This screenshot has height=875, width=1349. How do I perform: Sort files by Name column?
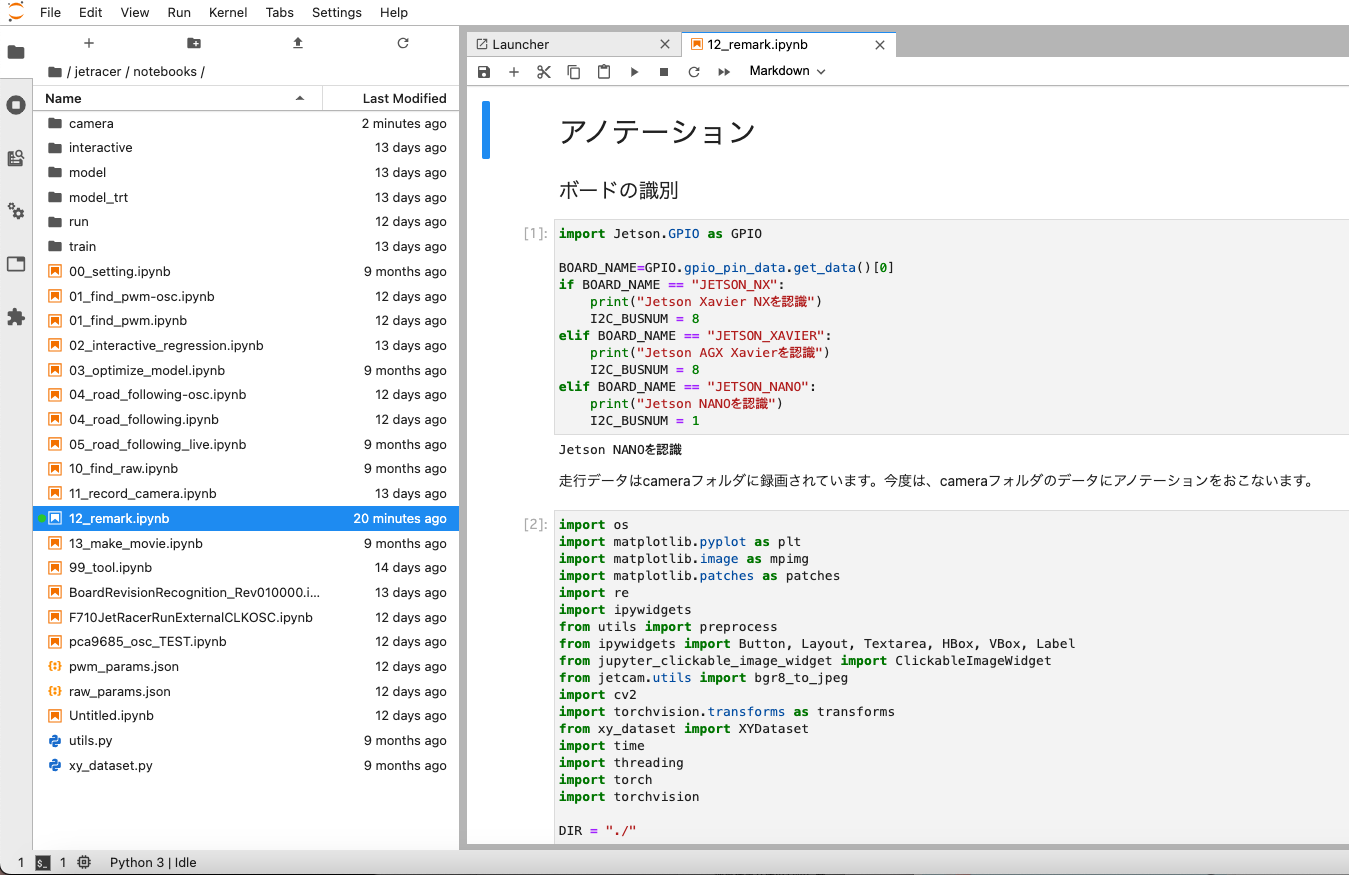pos(178,98)
